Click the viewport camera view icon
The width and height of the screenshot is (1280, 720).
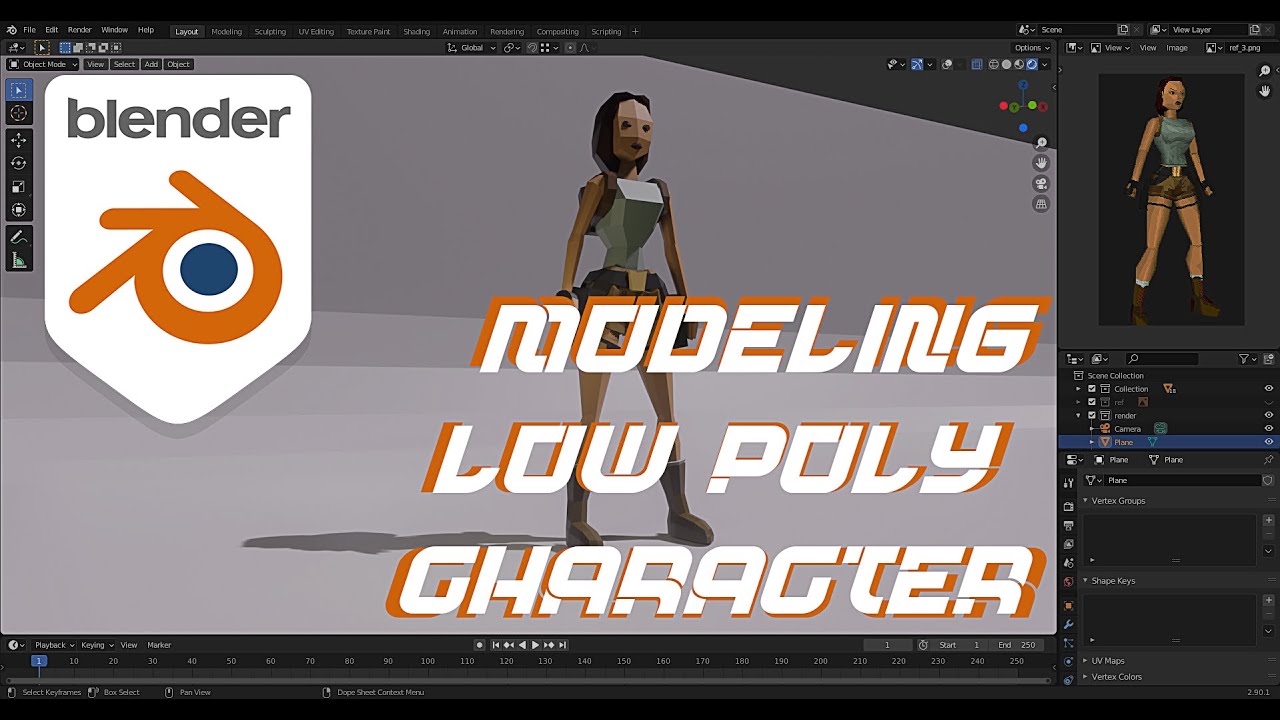click(1041, 184)
